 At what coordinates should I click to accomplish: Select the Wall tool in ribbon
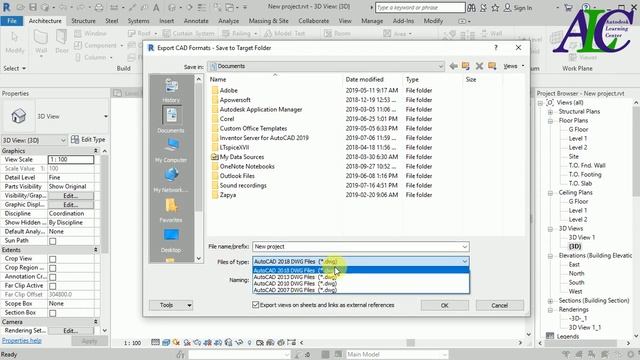[x=41, y=42]
